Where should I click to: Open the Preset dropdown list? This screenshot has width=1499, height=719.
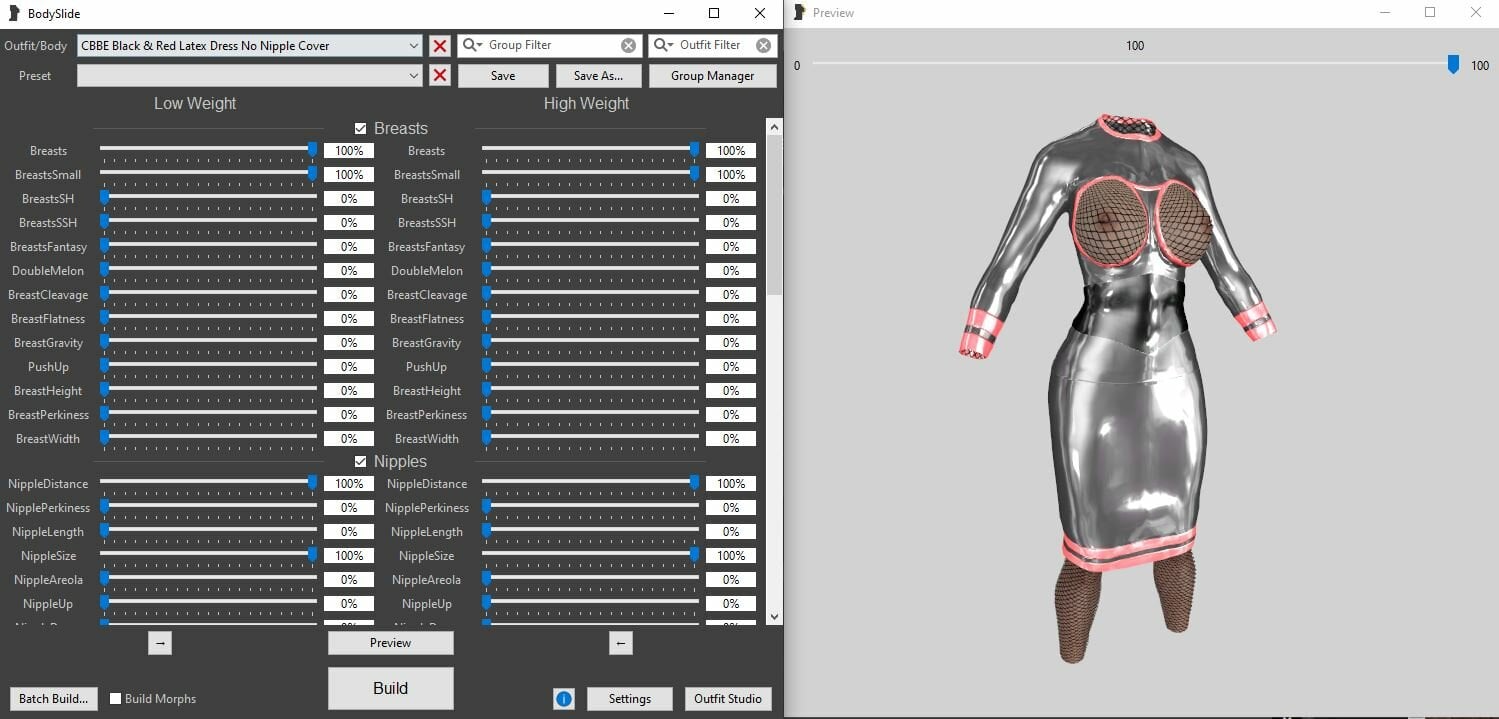tap(414, 75)
